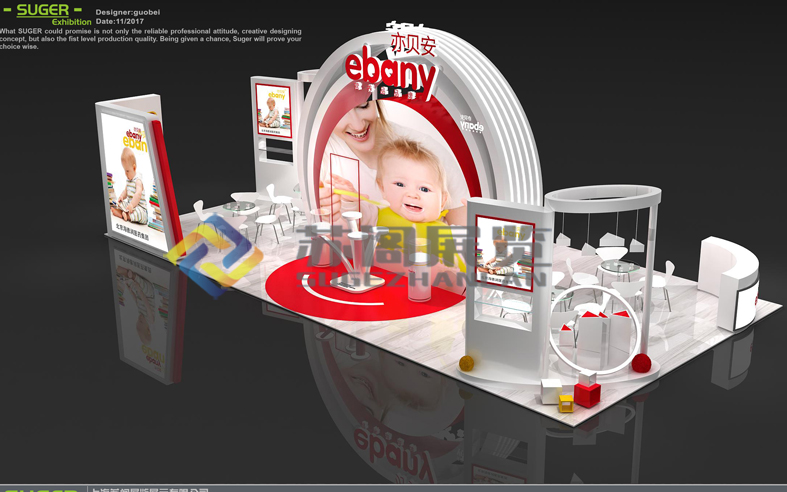The width and height of the screenshot is (787, 492).
Task: Click the Date:11/2017 label
Action: 120,21
